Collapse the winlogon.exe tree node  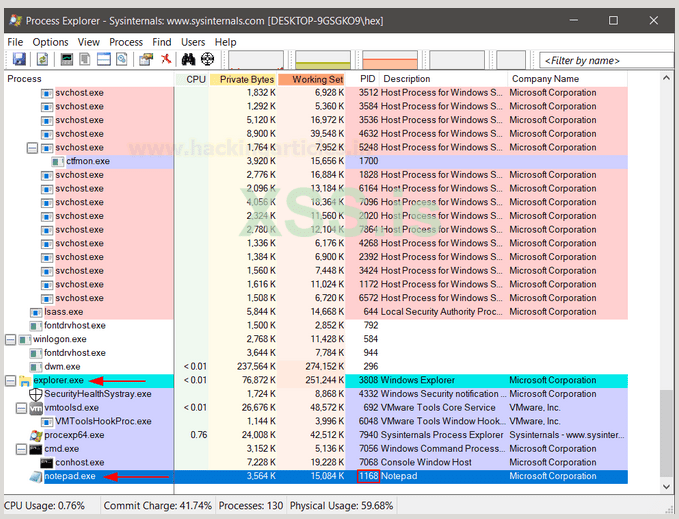tap(10, 339)
